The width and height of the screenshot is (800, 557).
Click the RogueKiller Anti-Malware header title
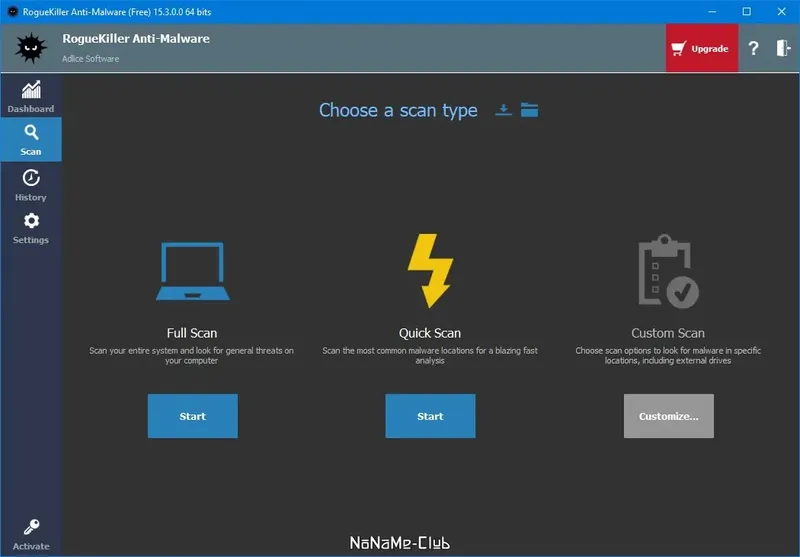[136, 39]
